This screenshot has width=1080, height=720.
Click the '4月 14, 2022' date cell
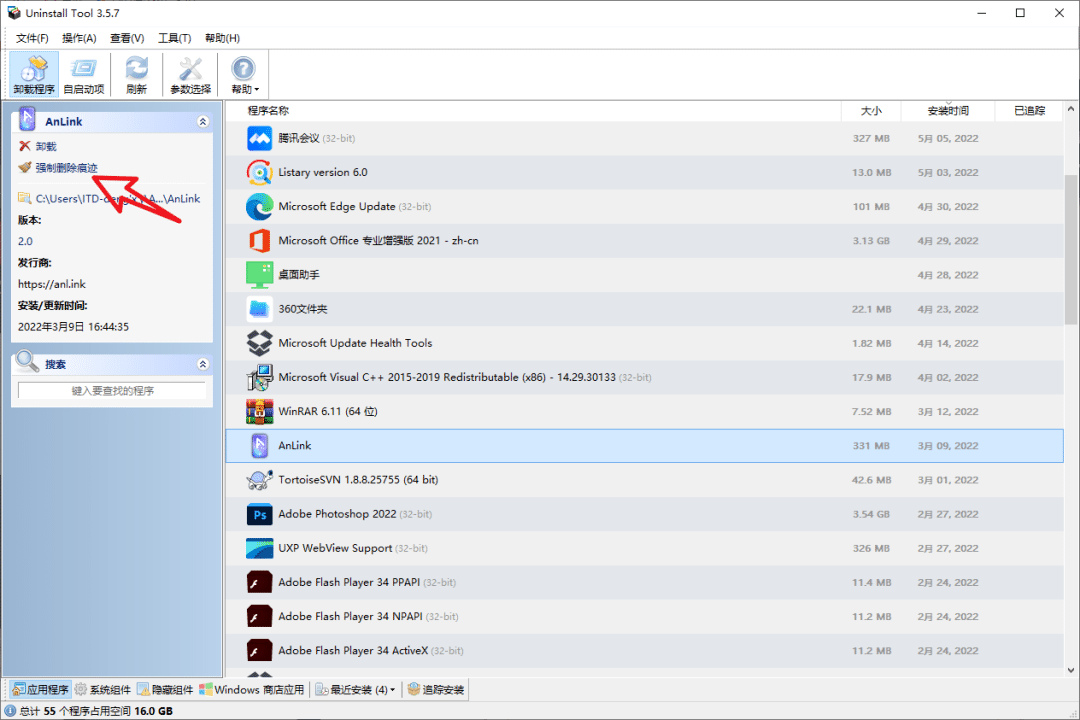point(948,343)
